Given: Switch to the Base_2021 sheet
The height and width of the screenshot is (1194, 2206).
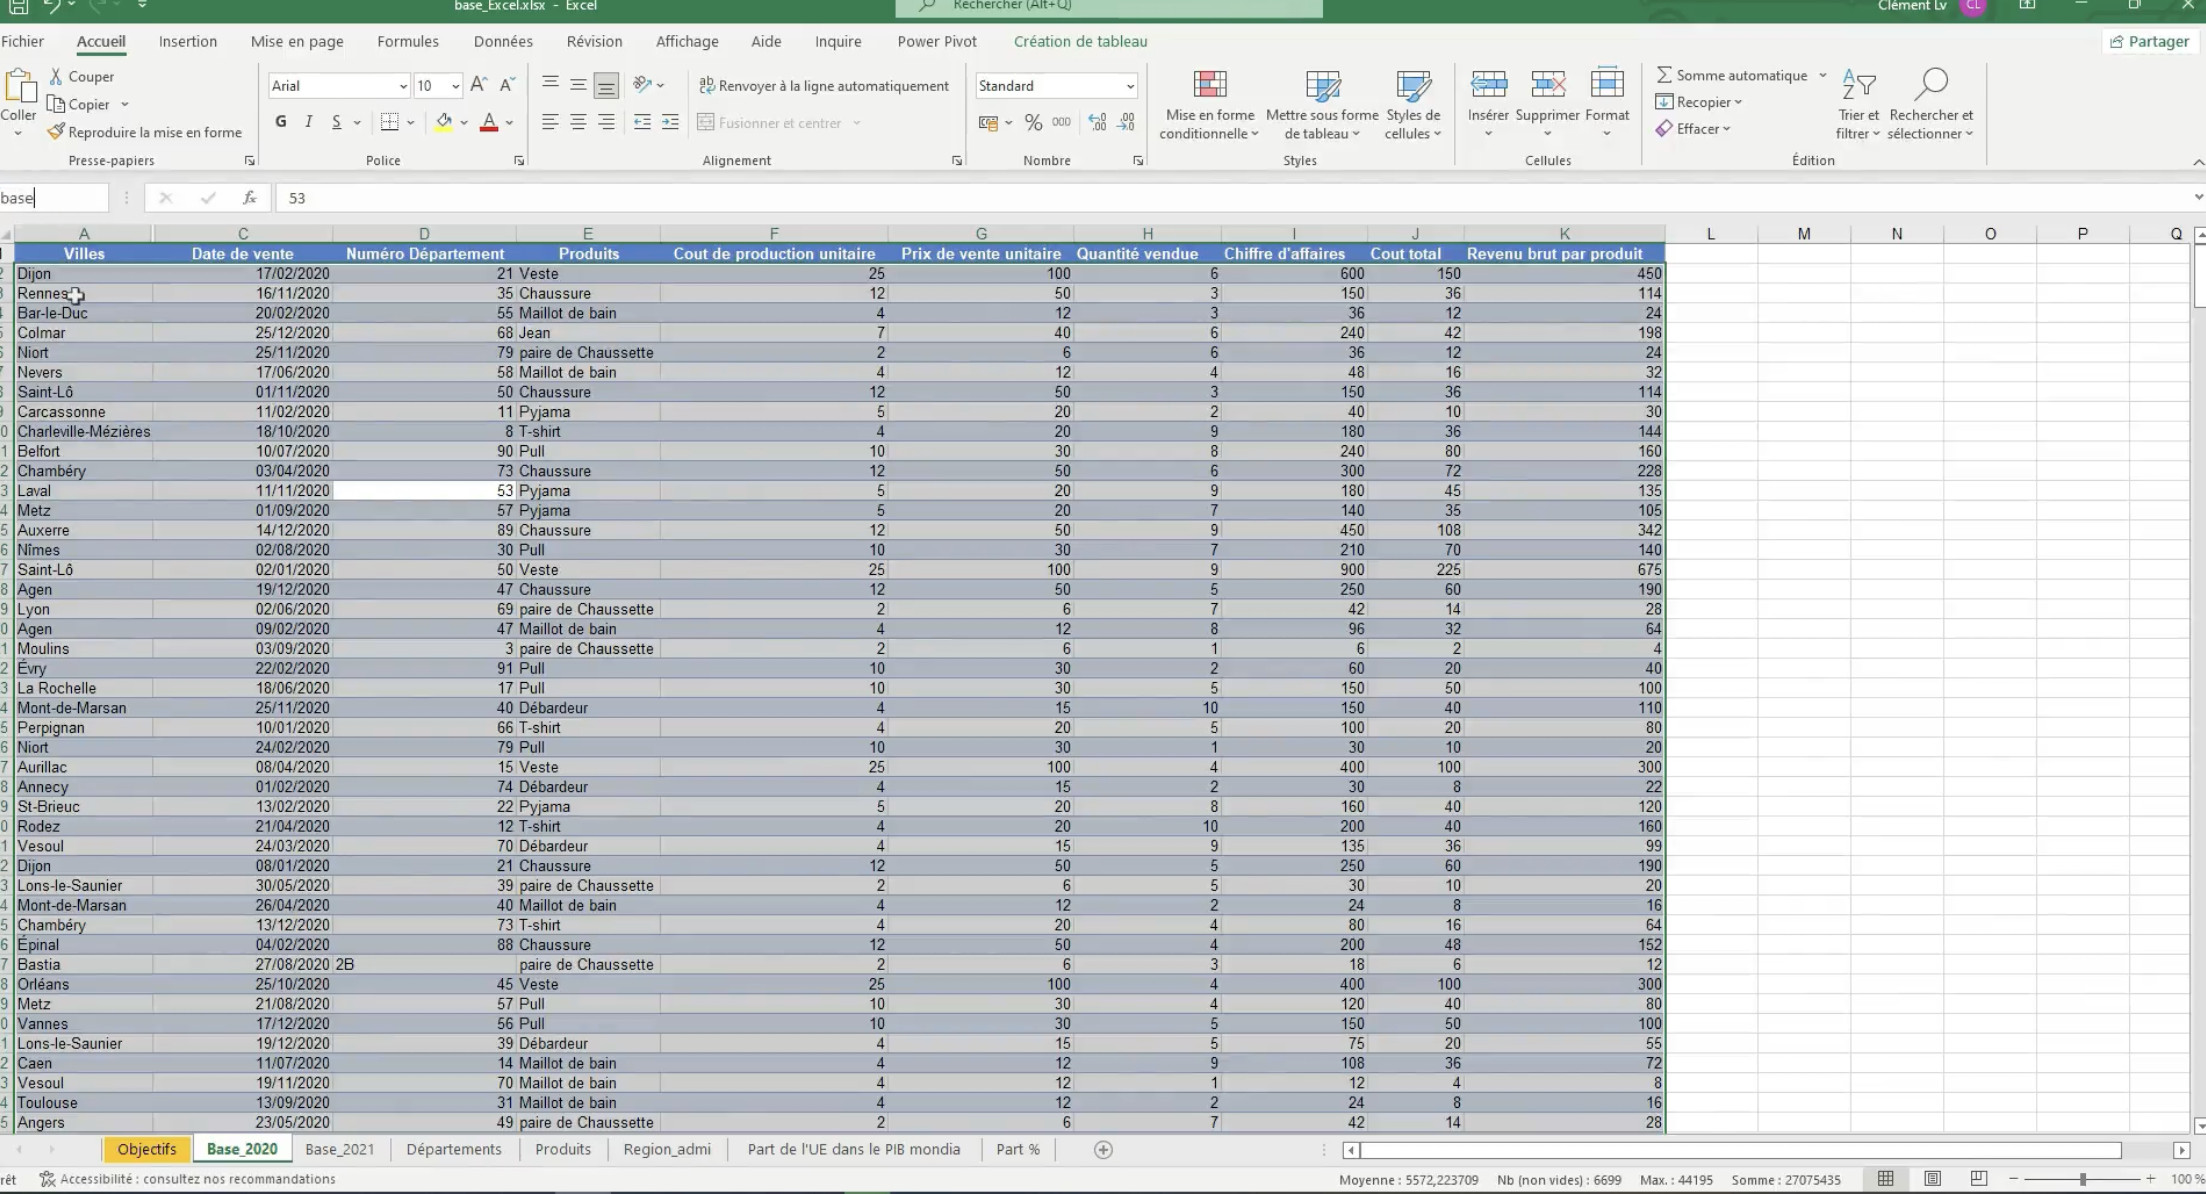Looking at the screenshot, I should coord(340,1150).
